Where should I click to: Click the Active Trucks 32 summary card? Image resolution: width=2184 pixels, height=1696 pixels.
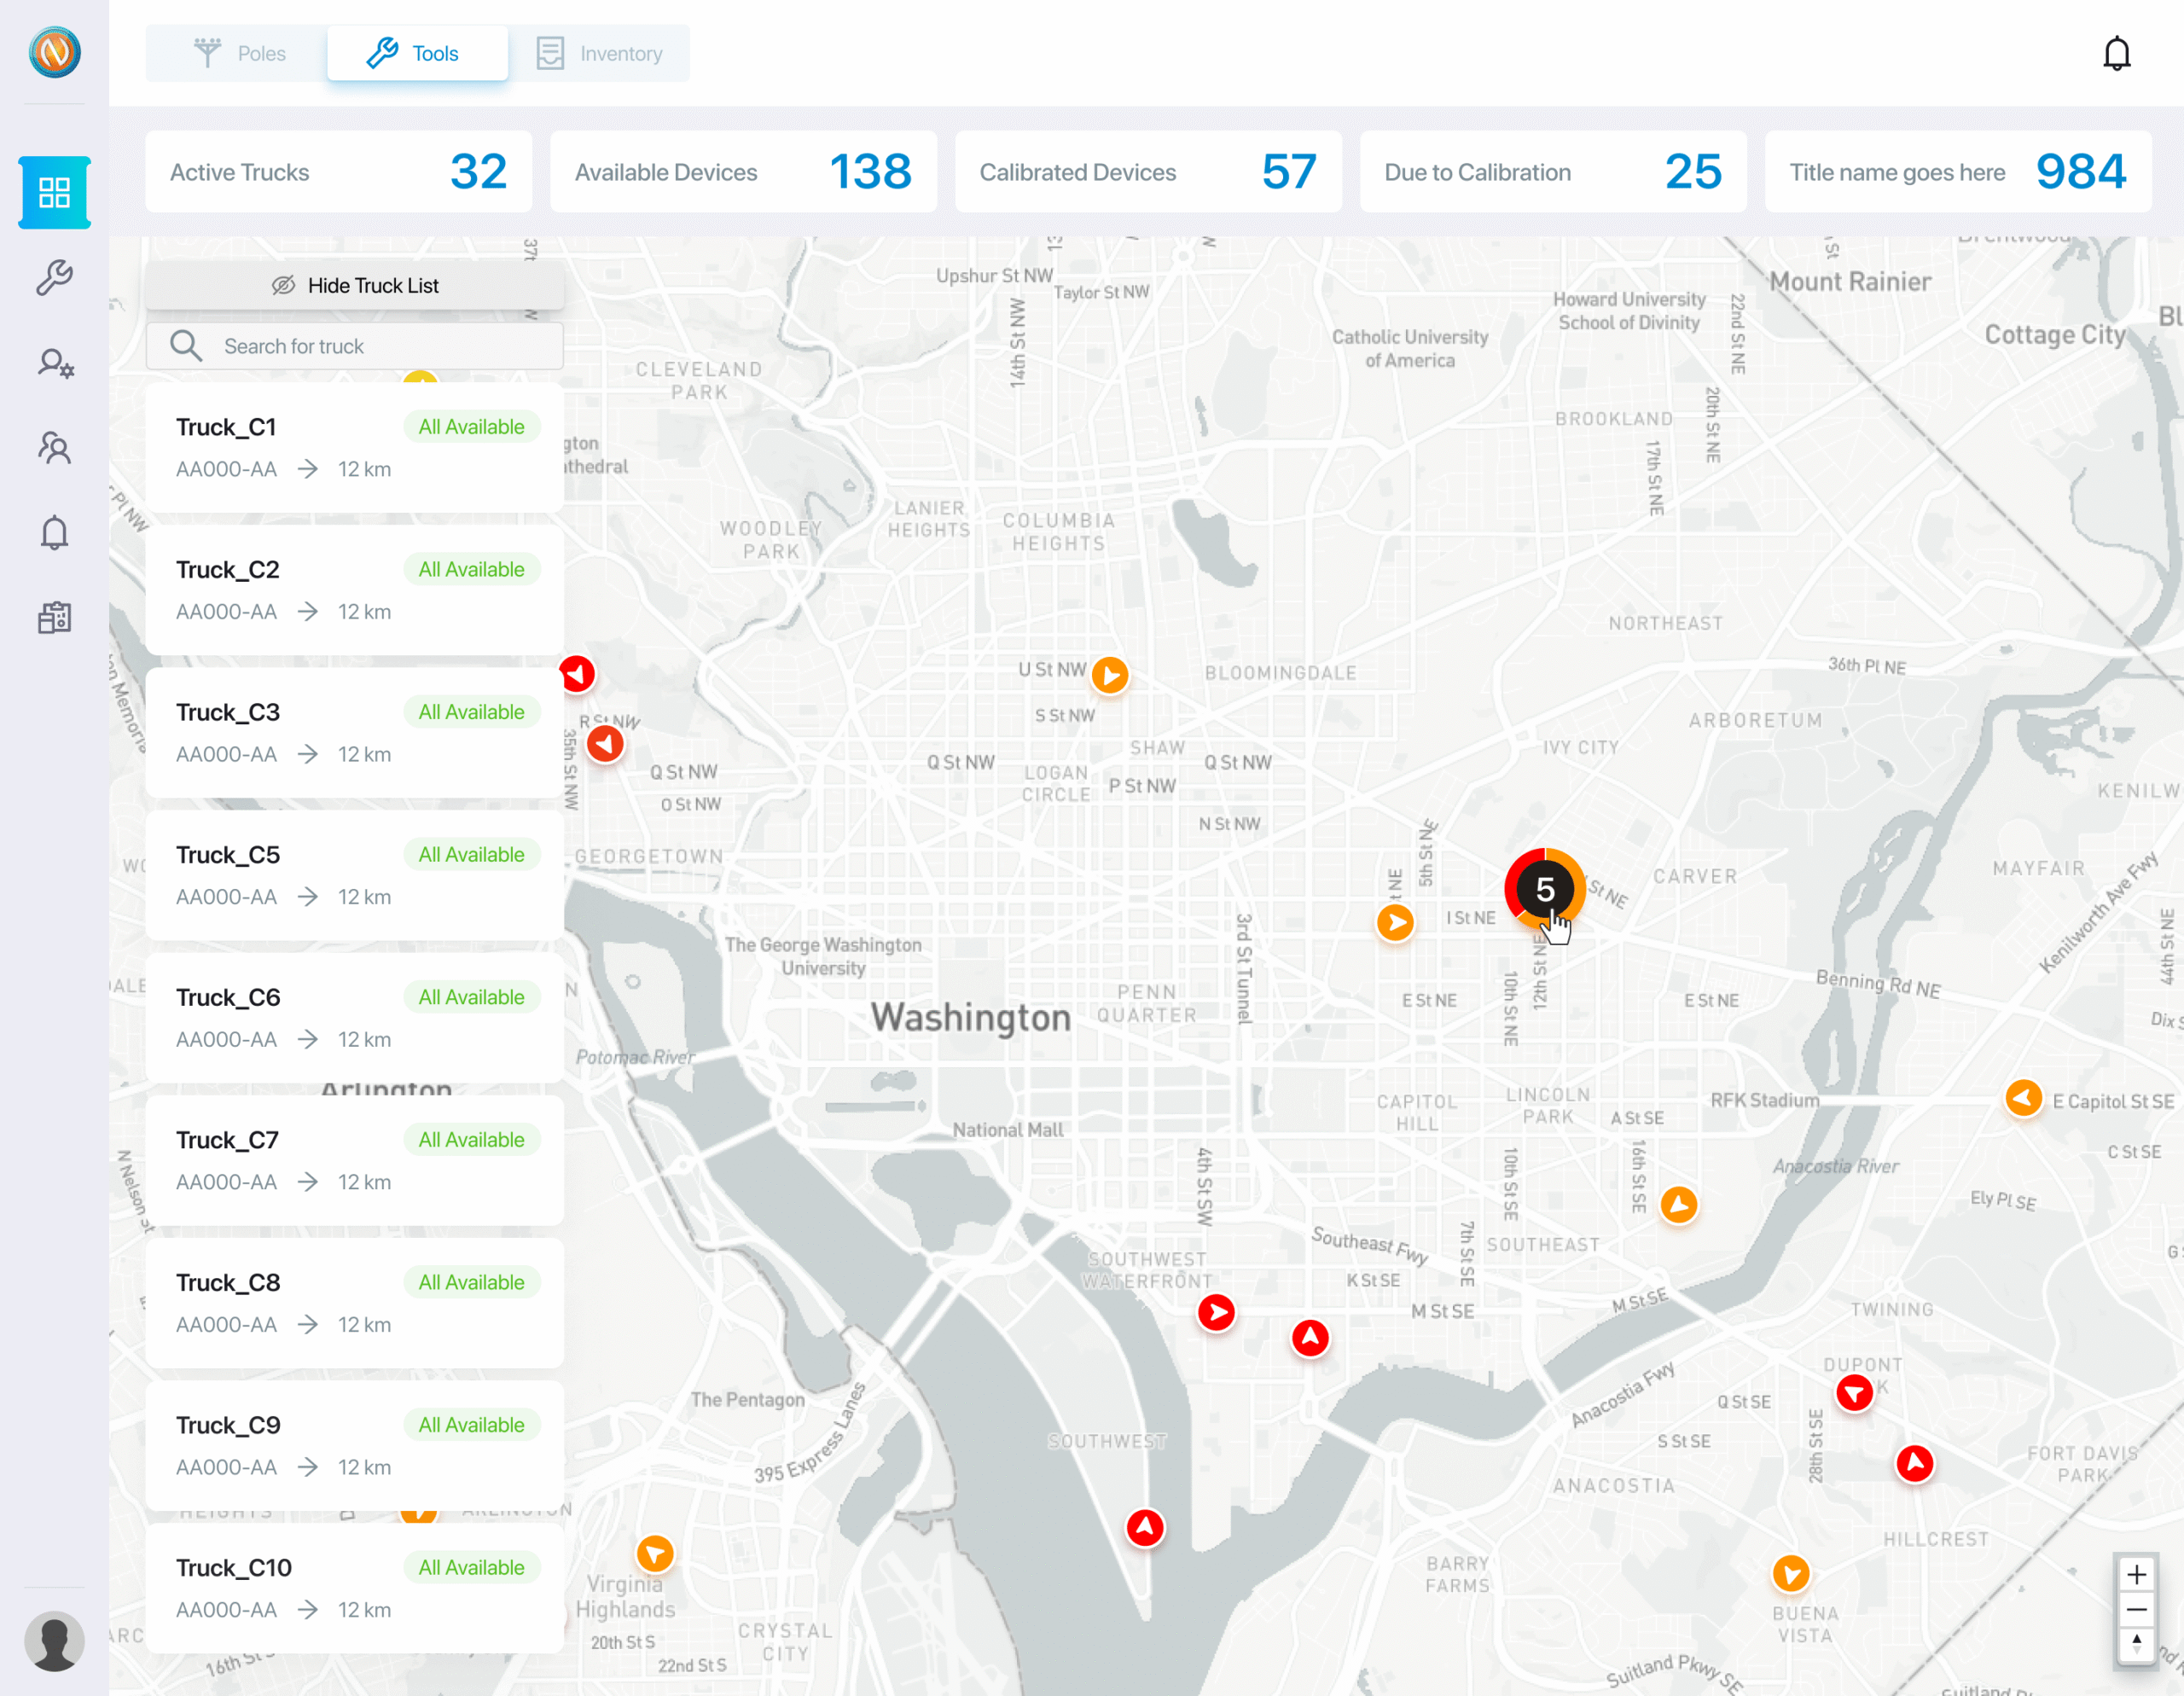[x=339, y=171]
